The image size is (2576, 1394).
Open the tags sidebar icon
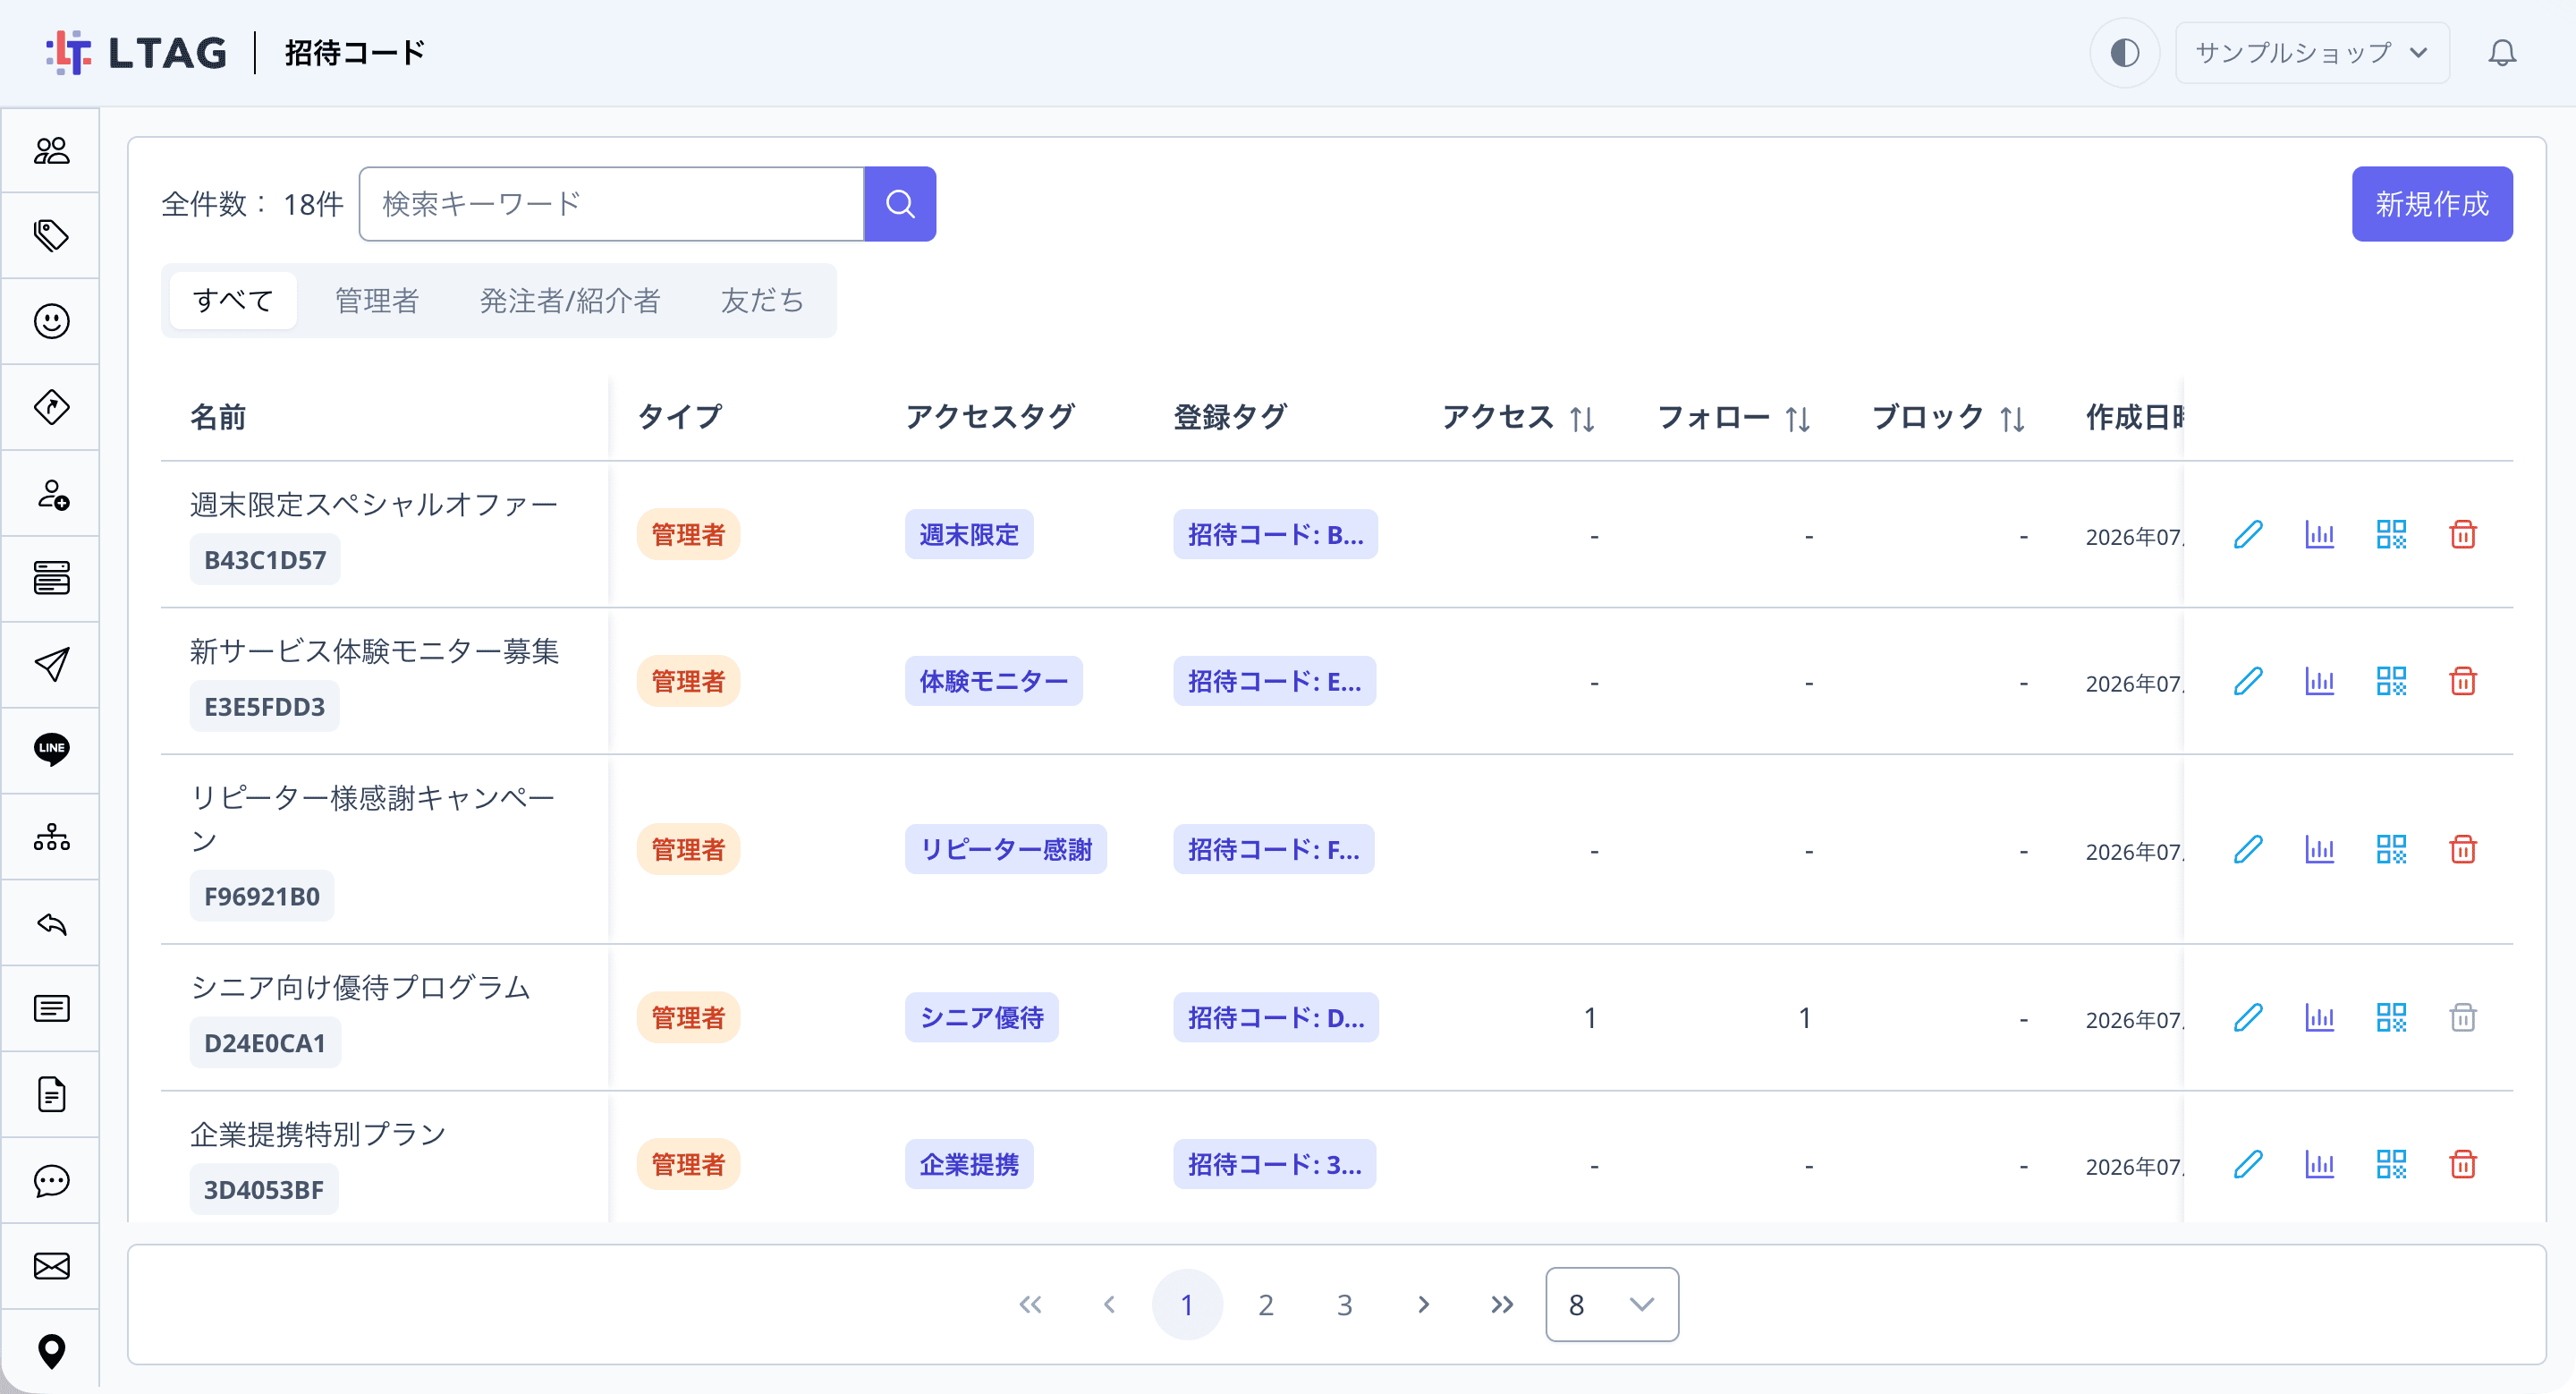click(x=51, y=236)
